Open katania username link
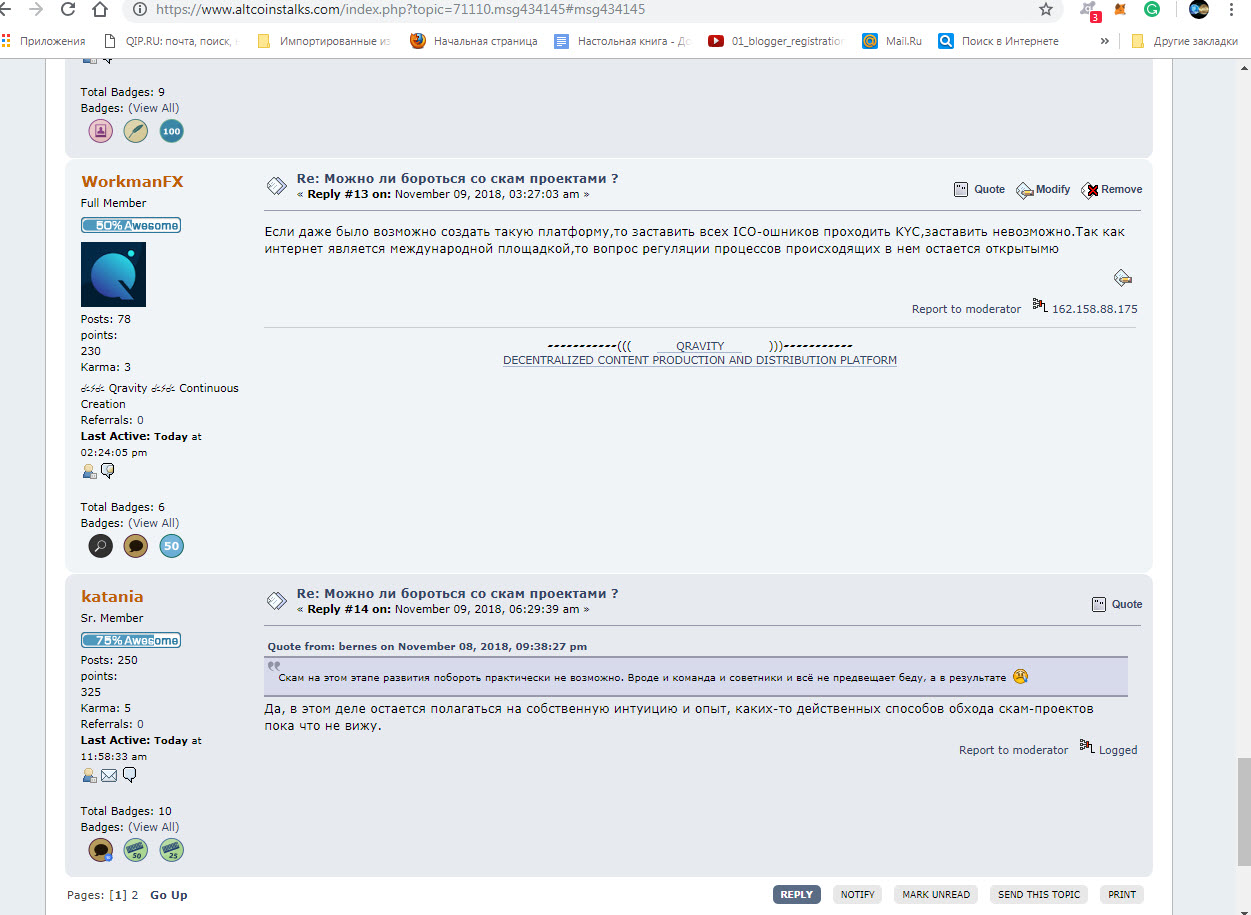The height and width of the screenshot is (915, 1251). (112, 597)
